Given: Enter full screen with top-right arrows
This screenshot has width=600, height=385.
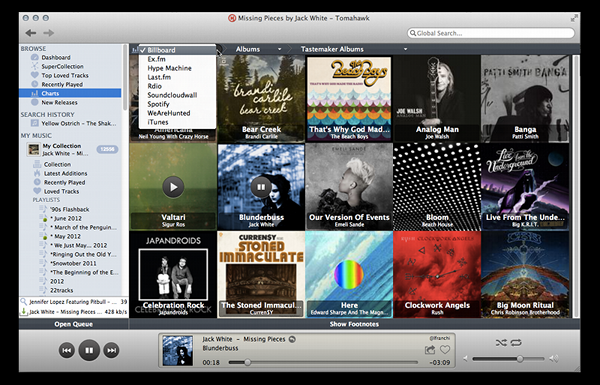Looking at the screenshot, I should [574, 18].
